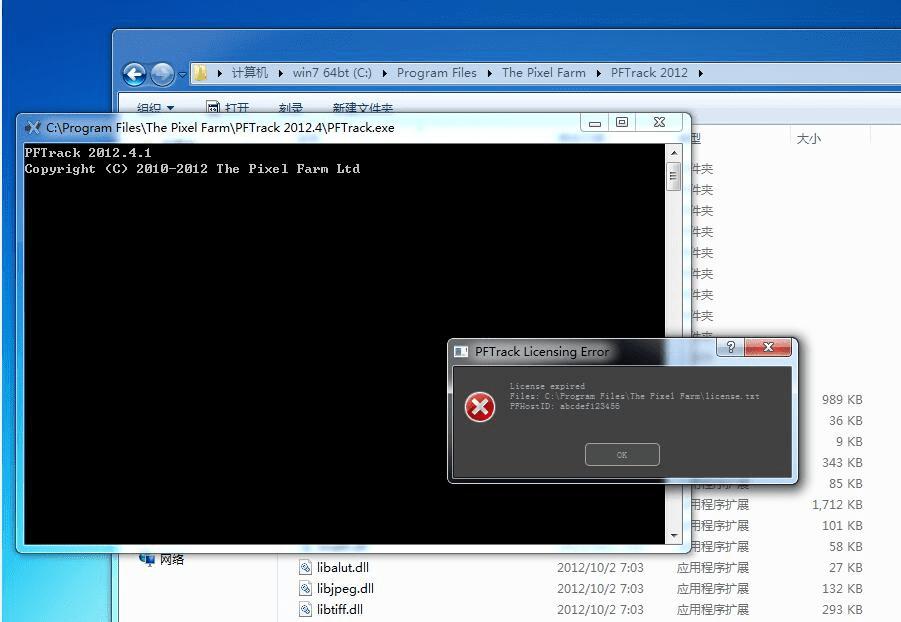901x622 pixels.
Task: Select 计算机 in the Explorer breadcrumb
Action: click(249, 73)
